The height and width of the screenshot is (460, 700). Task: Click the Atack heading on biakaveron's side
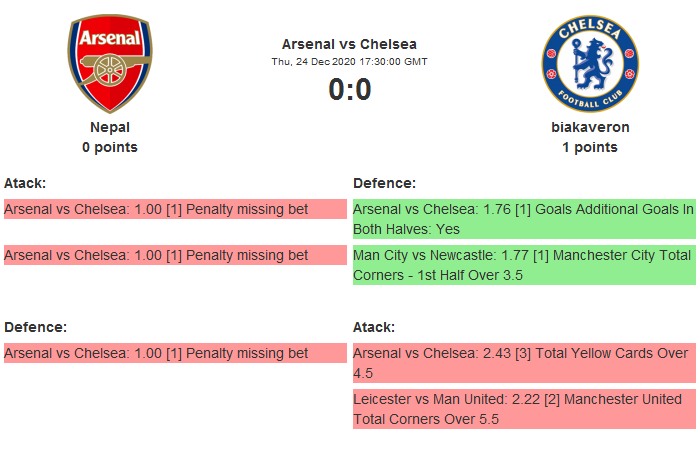tap(374, 327)
